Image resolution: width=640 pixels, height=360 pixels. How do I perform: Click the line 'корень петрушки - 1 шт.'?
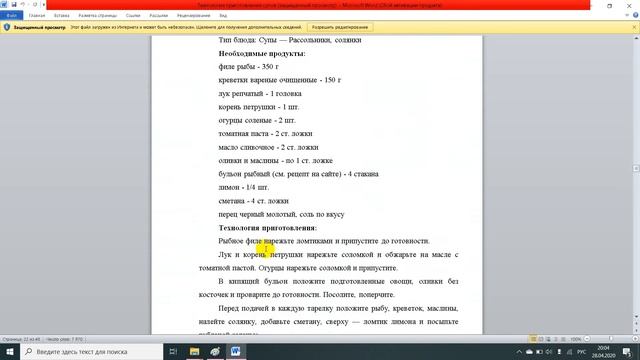pos(259,107)
